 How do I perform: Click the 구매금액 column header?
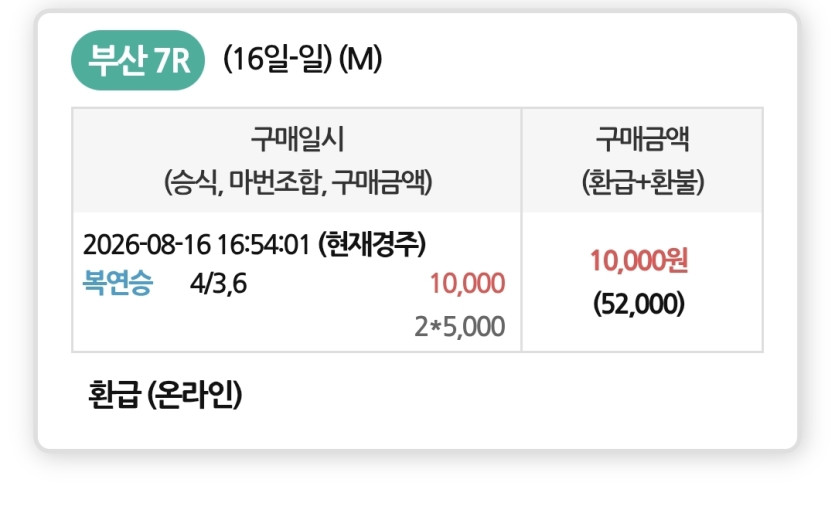642,139
